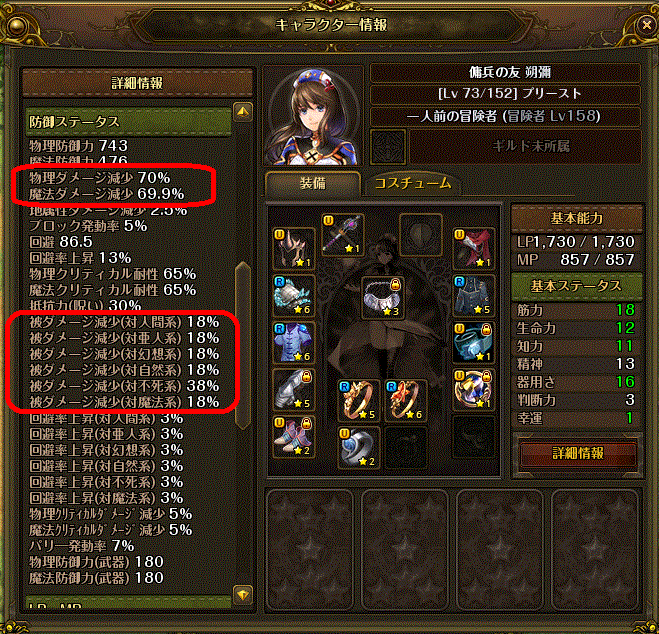Click the locked silver gauntlet equipment
Viewport: 659px width, 634px height.
tap(294, 390)
